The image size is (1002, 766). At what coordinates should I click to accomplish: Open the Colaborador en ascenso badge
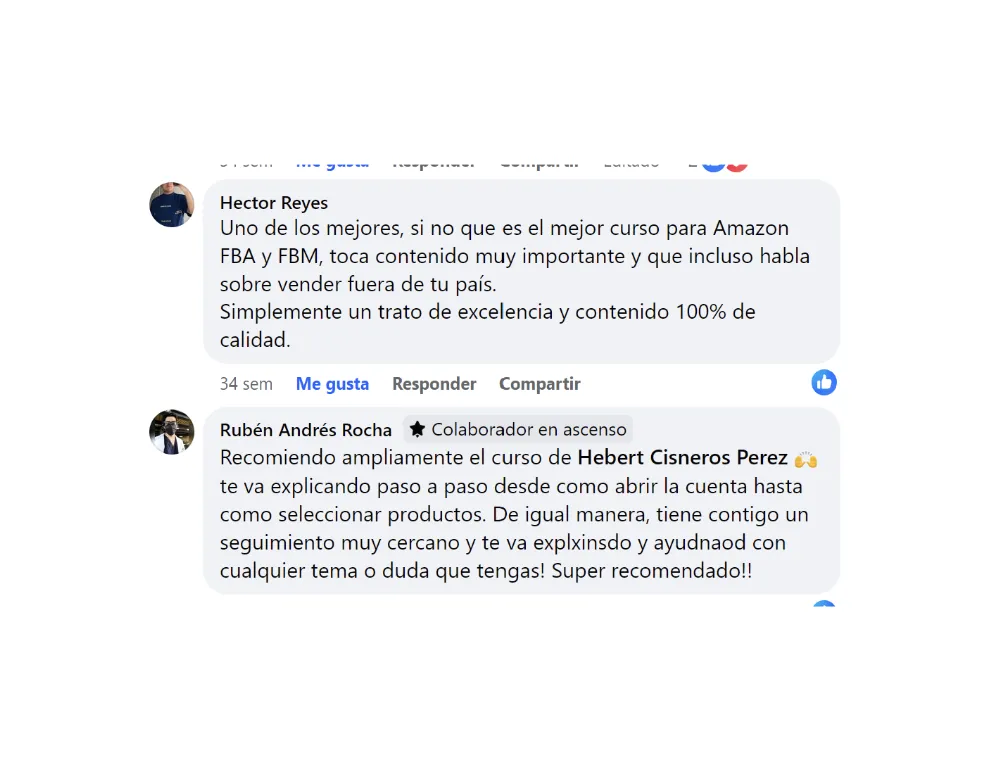coord(518,429)
